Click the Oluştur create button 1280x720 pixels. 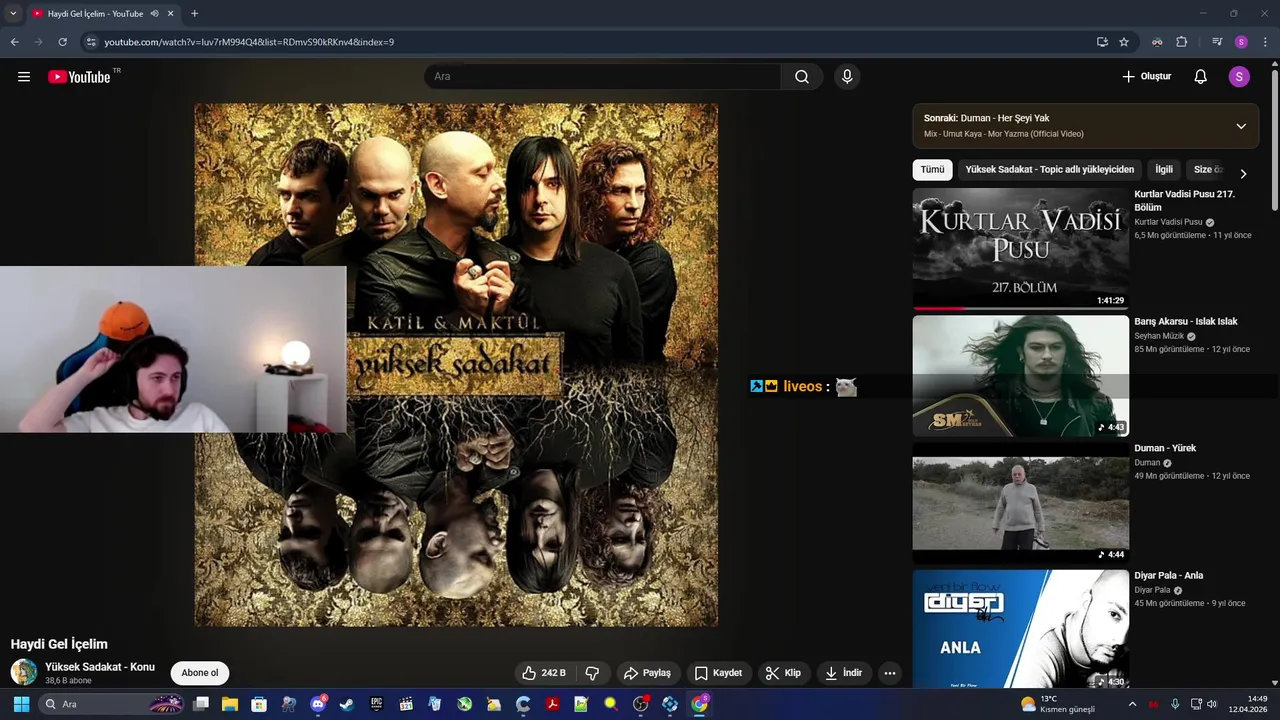[1146, 77]
